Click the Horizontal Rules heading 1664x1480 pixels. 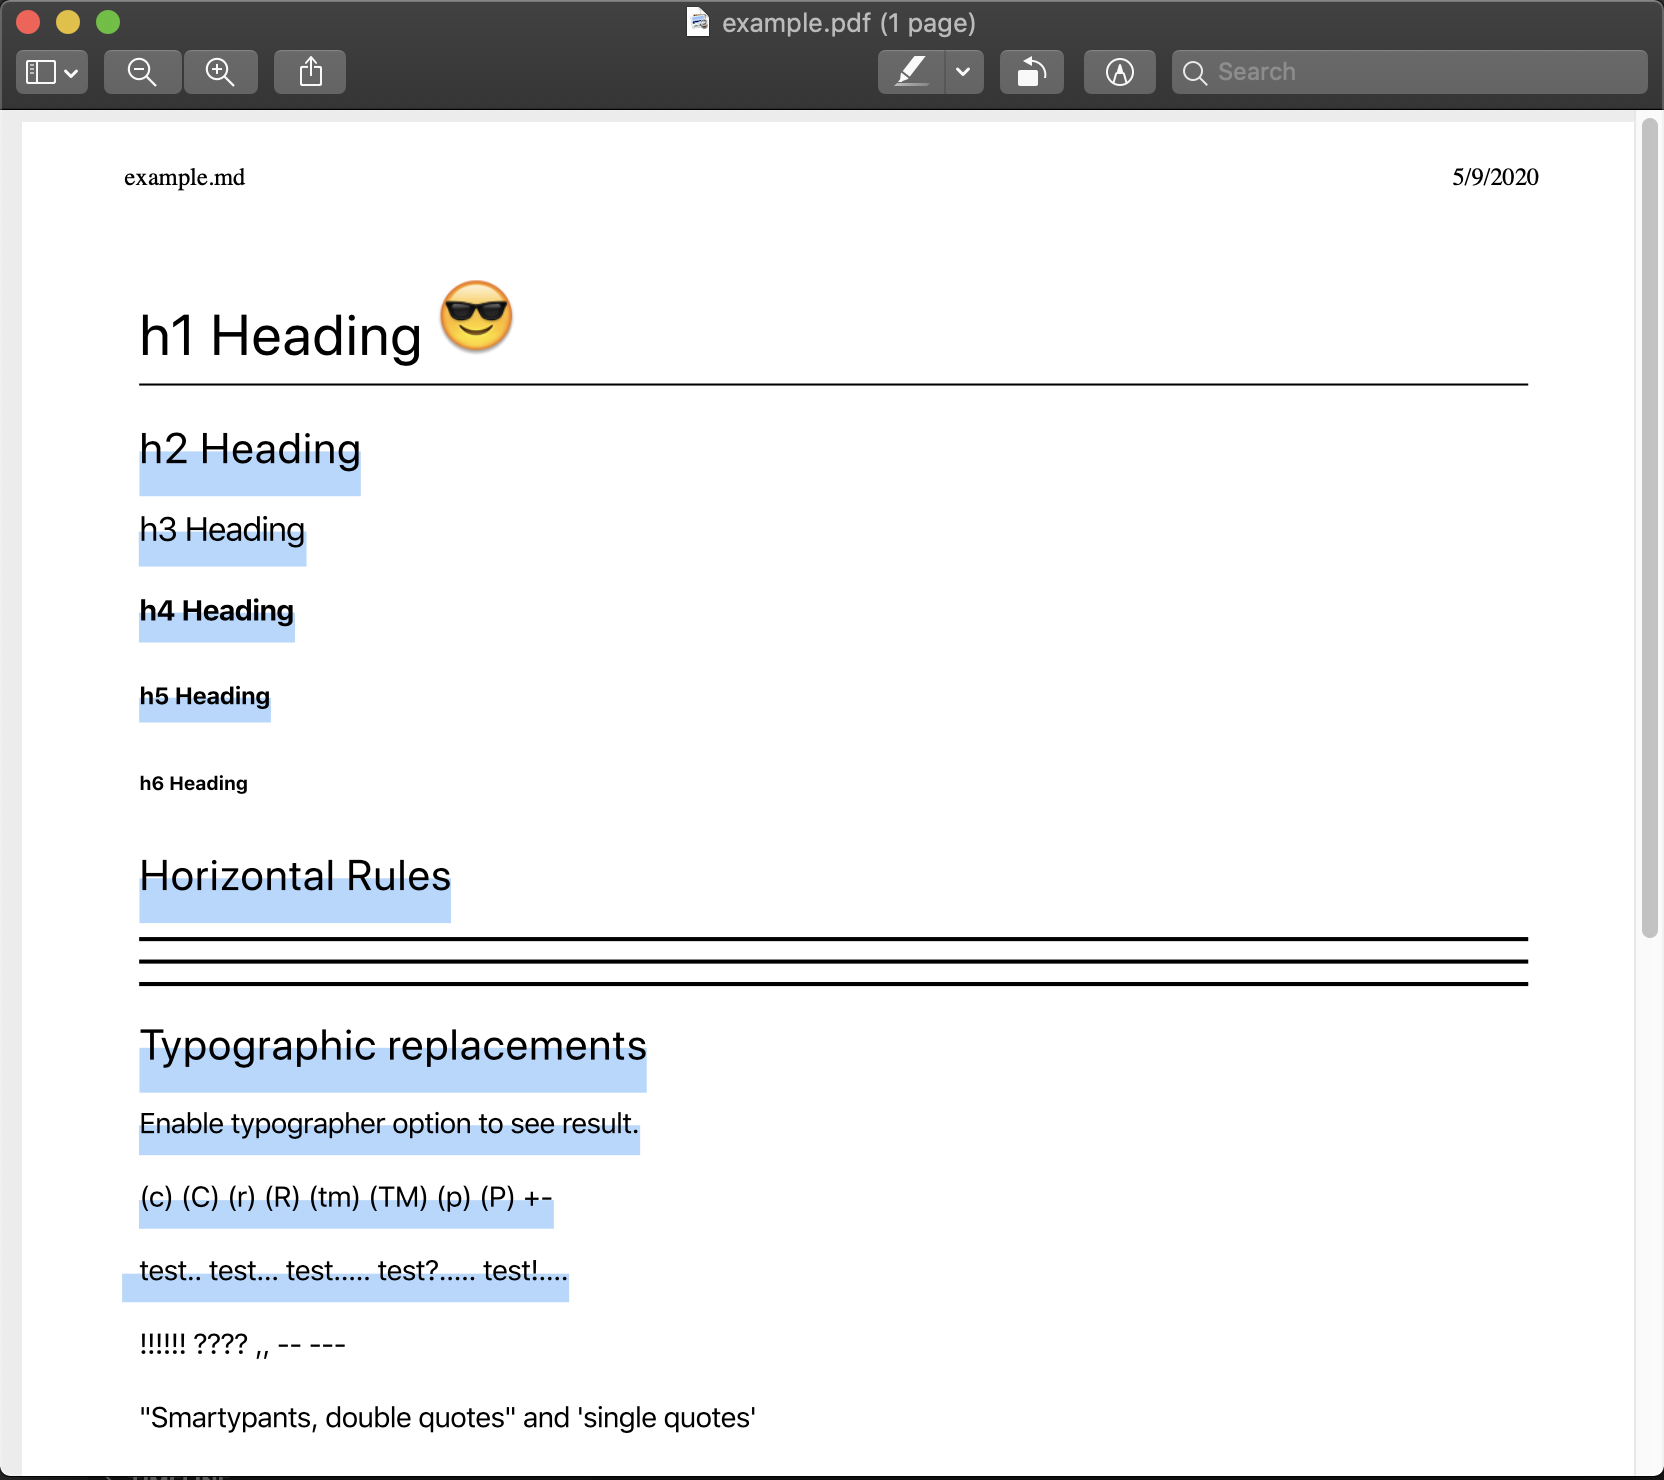click(x=294, y=877)
